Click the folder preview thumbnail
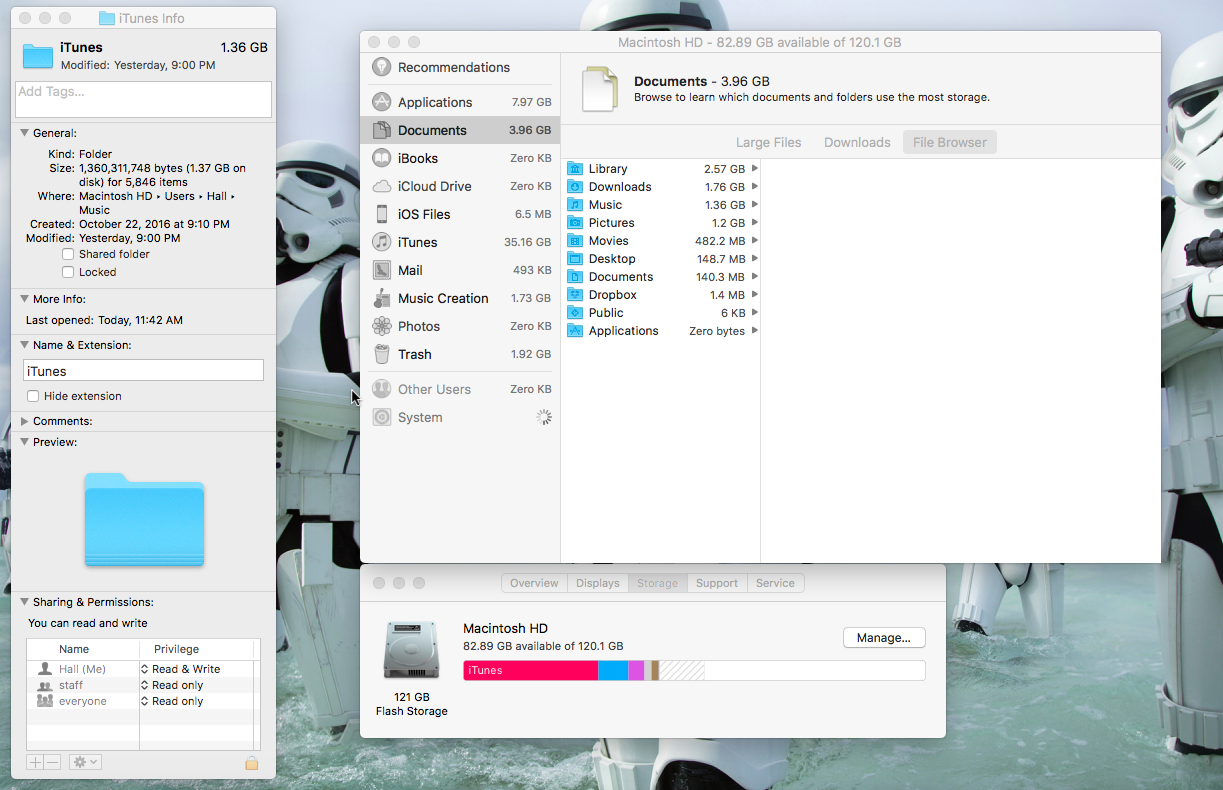1223x790 pixels. click(x=144, y=520)
